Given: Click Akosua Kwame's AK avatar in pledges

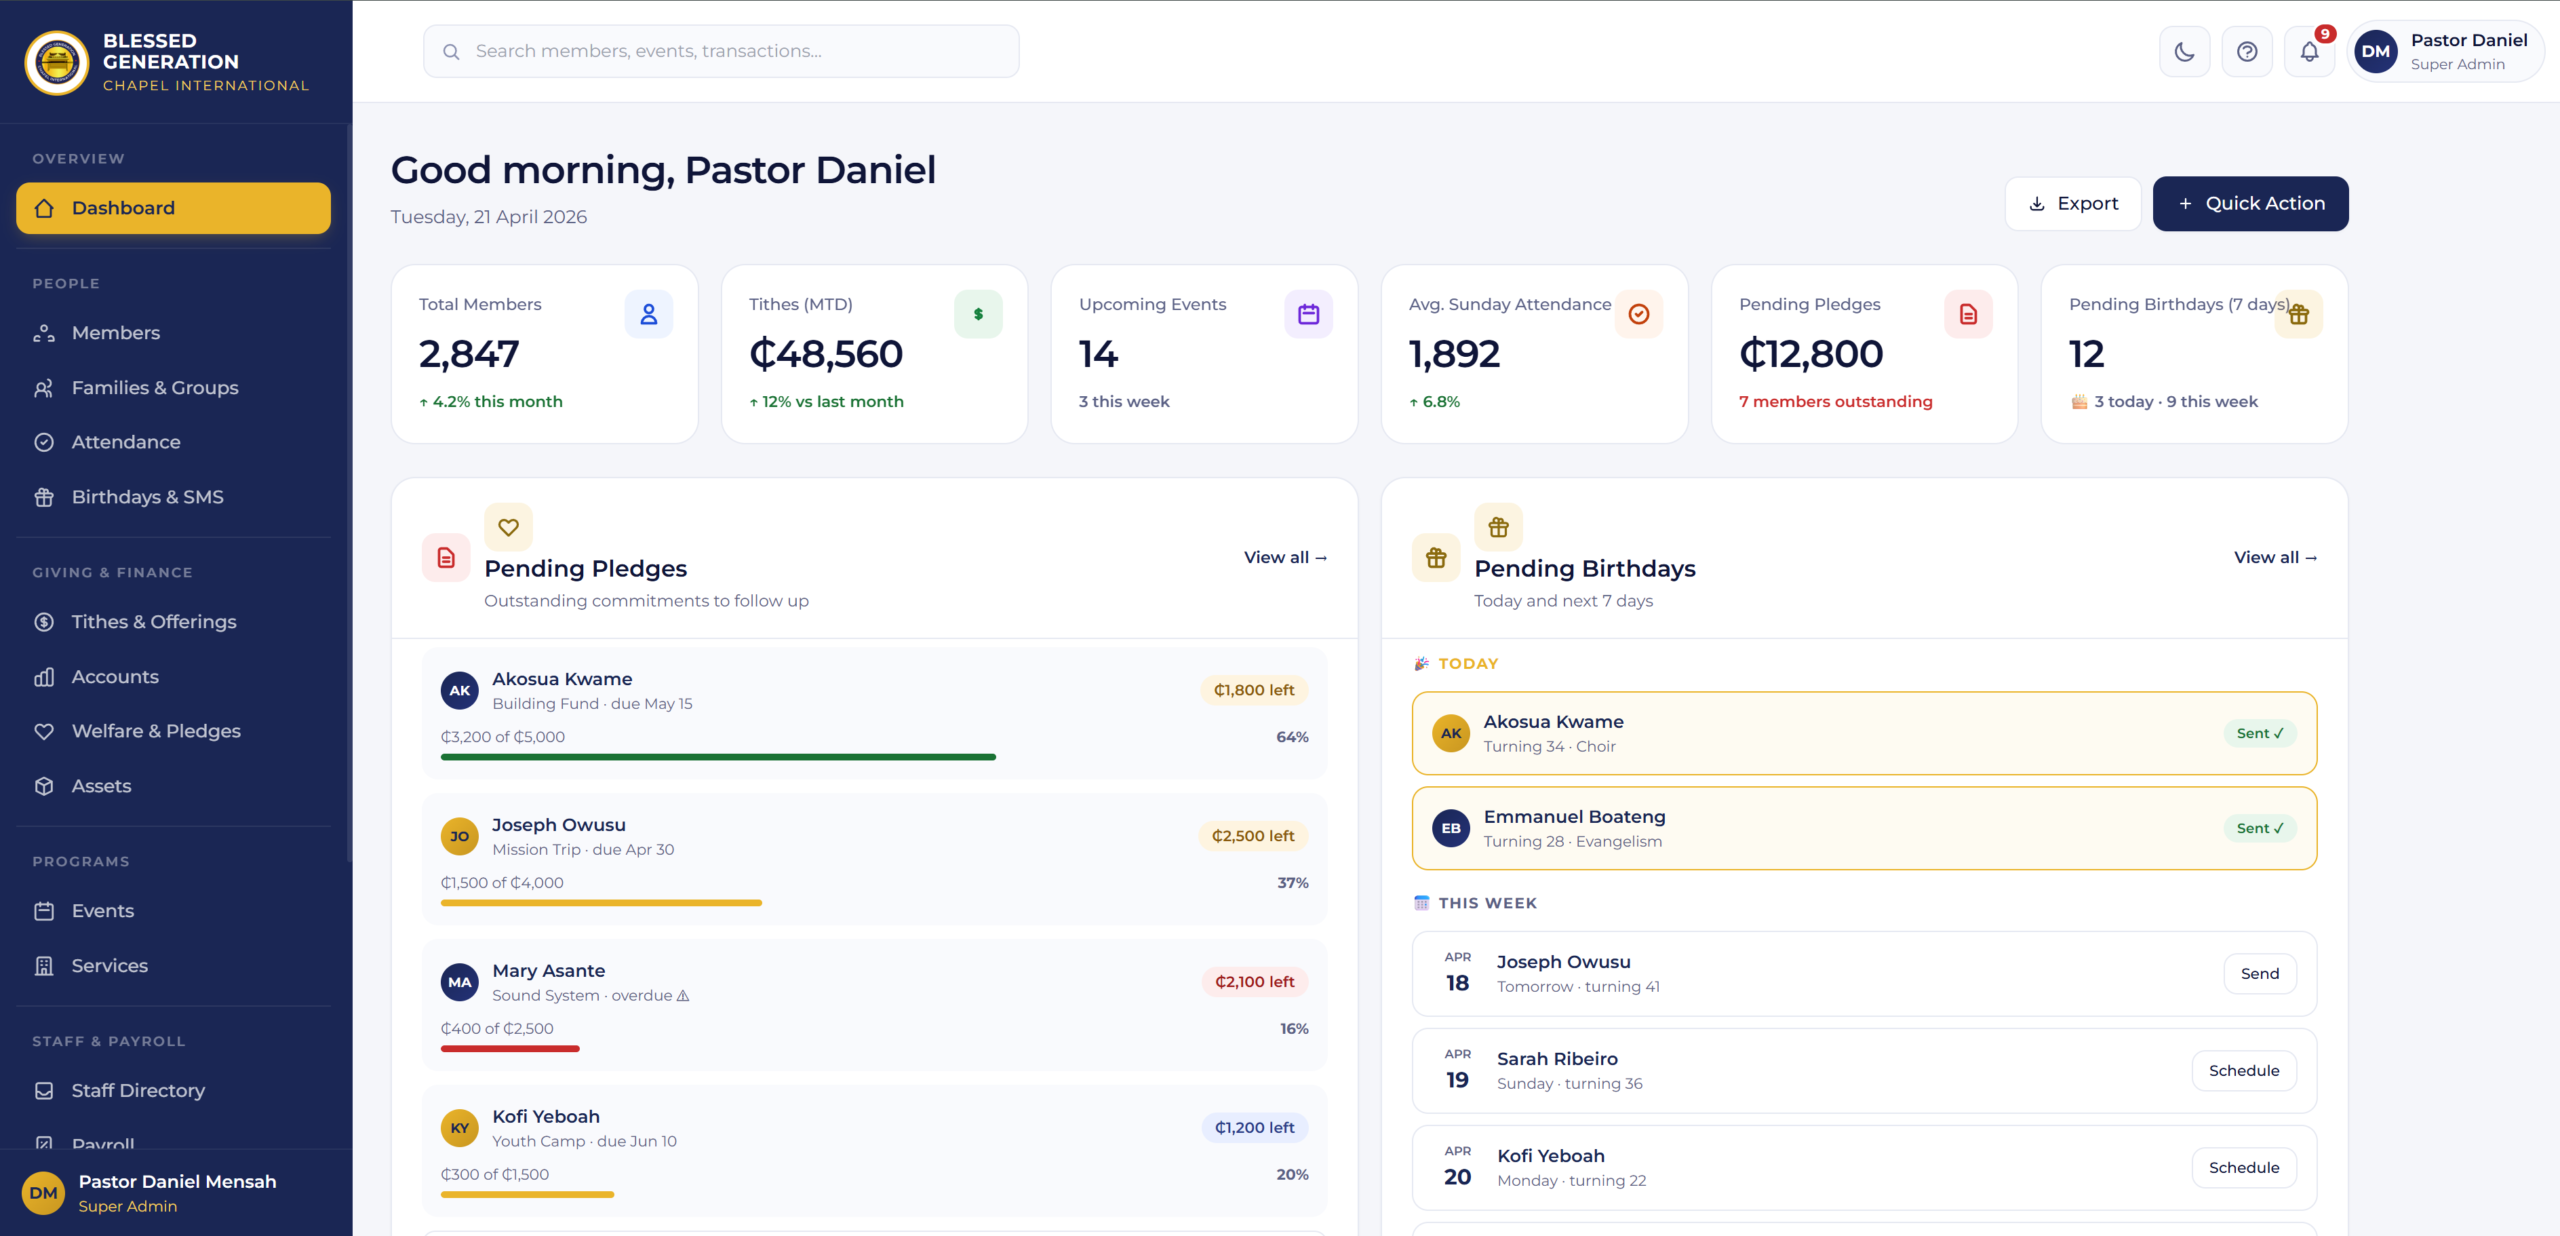Looking at the screenshot, I should (460, 690).
